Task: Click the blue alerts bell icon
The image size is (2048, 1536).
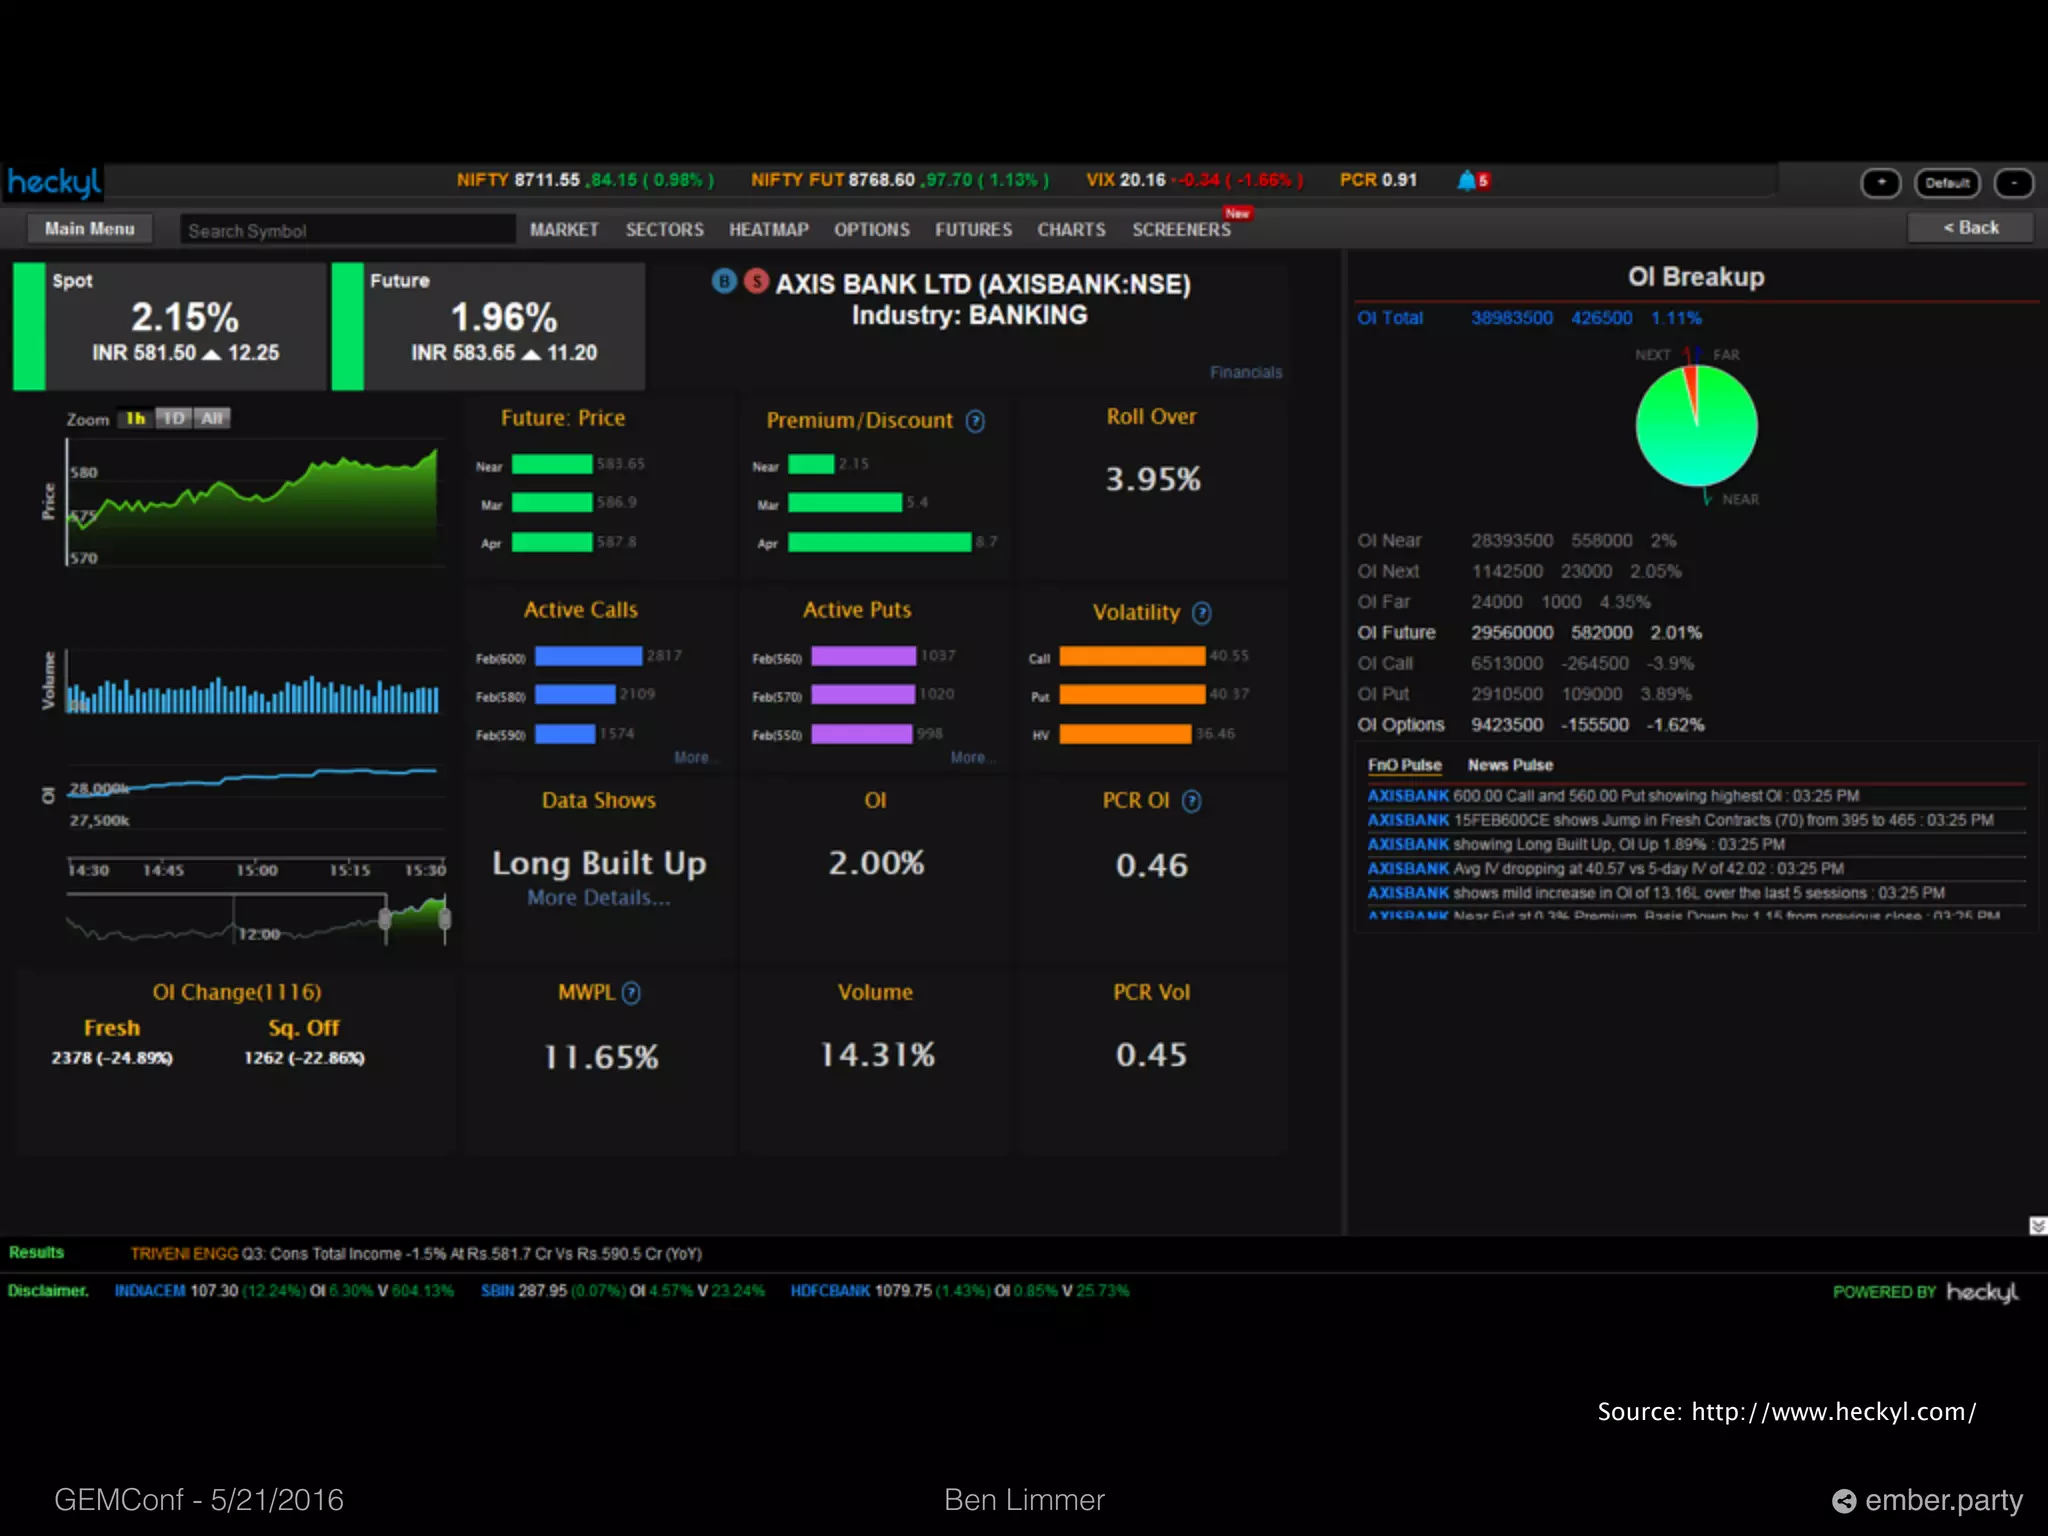Action: (1467, 180)
